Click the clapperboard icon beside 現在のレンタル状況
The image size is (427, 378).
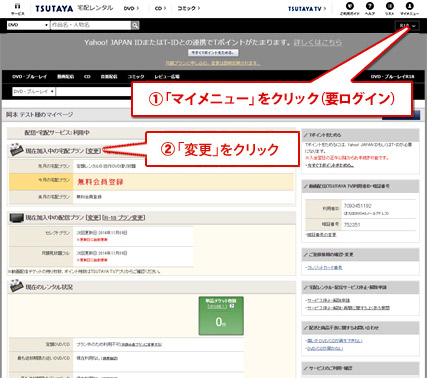coord(16,286)
